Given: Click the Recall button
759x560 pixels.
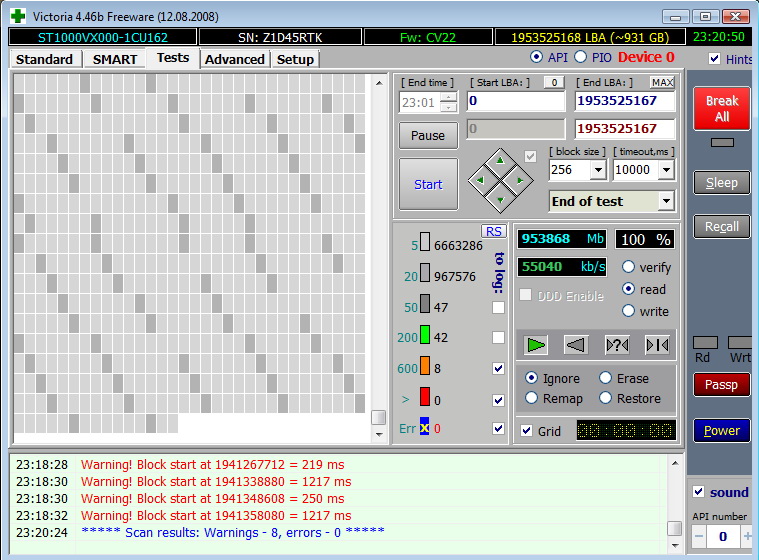Looking at the screenshot, I should (x=722, y=227).
